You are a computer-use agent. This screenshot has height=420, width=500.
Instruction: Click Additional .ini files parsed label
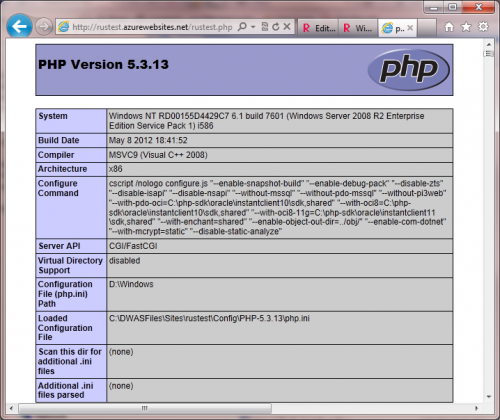(66, 390)
